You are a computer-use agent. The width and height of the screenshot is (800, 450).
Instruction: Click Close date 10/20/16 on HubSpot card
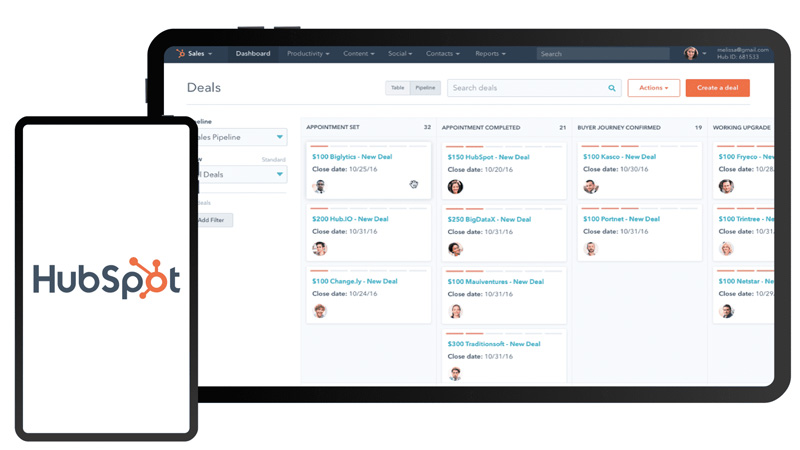coord(480,169)
